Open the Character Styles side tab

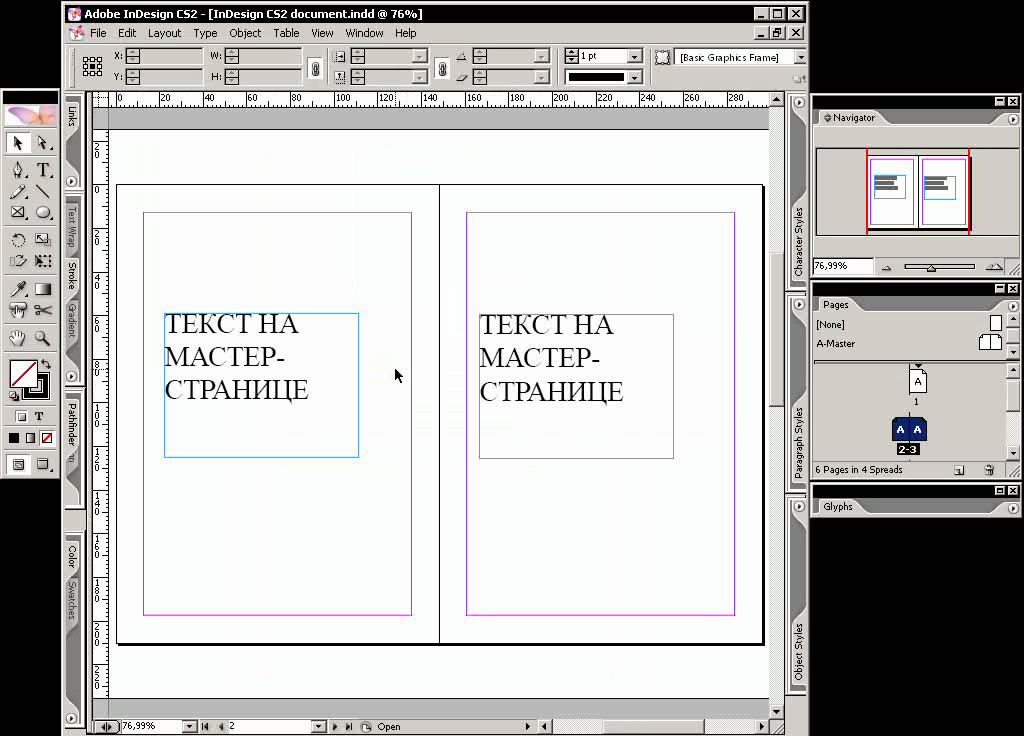pos(798,242)
